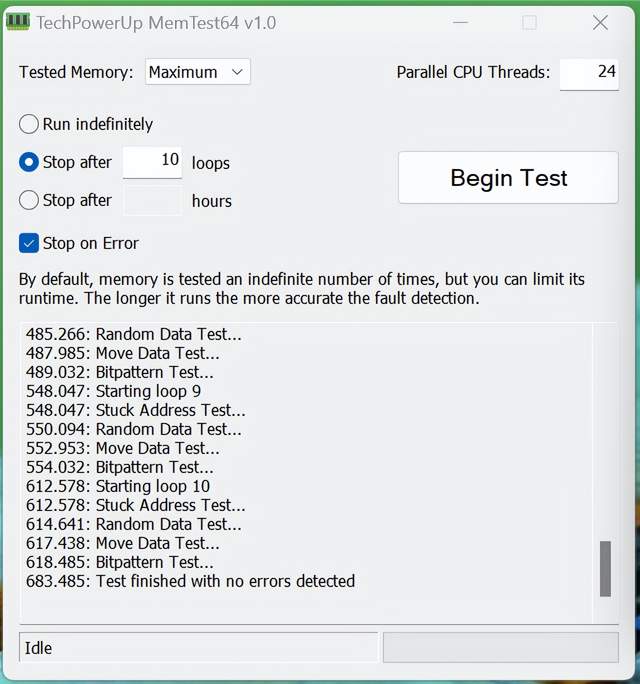Click log line '617.438: Move Data Test...'

click(x=123, y=543)
